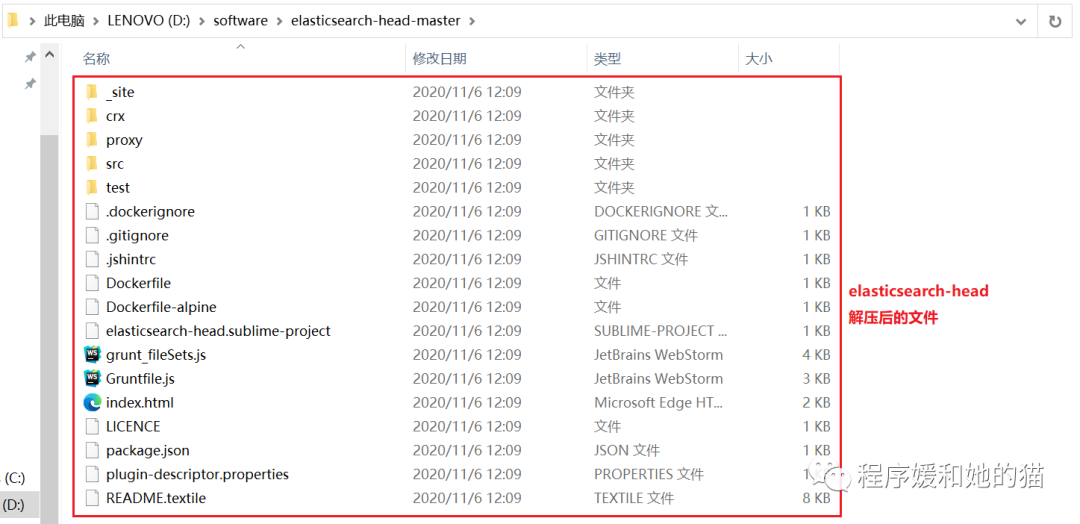The height and width of the screenshot is (524, 1080).
Task: Select file name index.html
Action: pos(140,403)
